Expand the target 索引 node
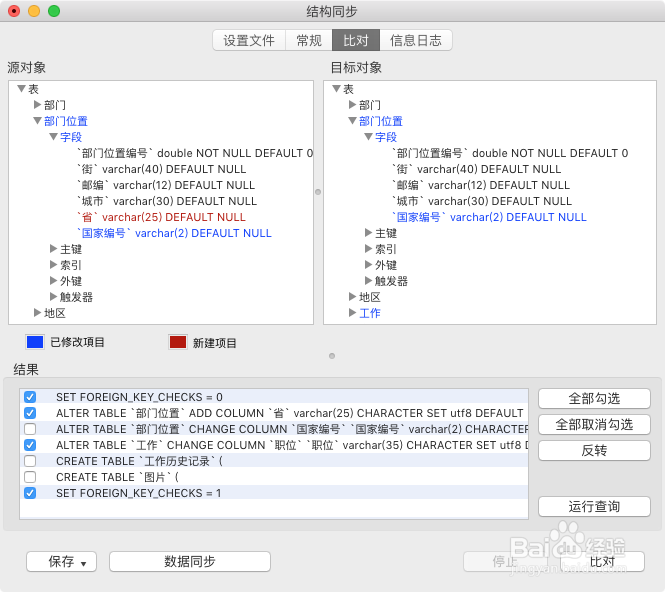 click(x=369, y=249)
